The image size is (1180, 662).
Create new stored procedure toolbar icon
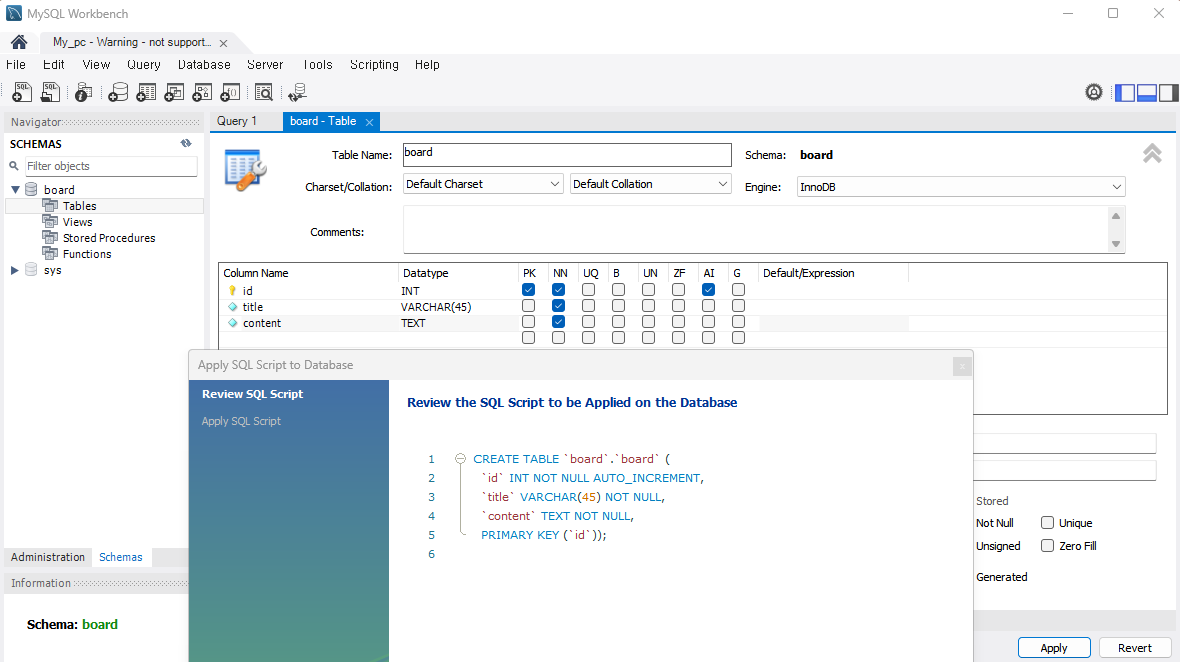202,93
